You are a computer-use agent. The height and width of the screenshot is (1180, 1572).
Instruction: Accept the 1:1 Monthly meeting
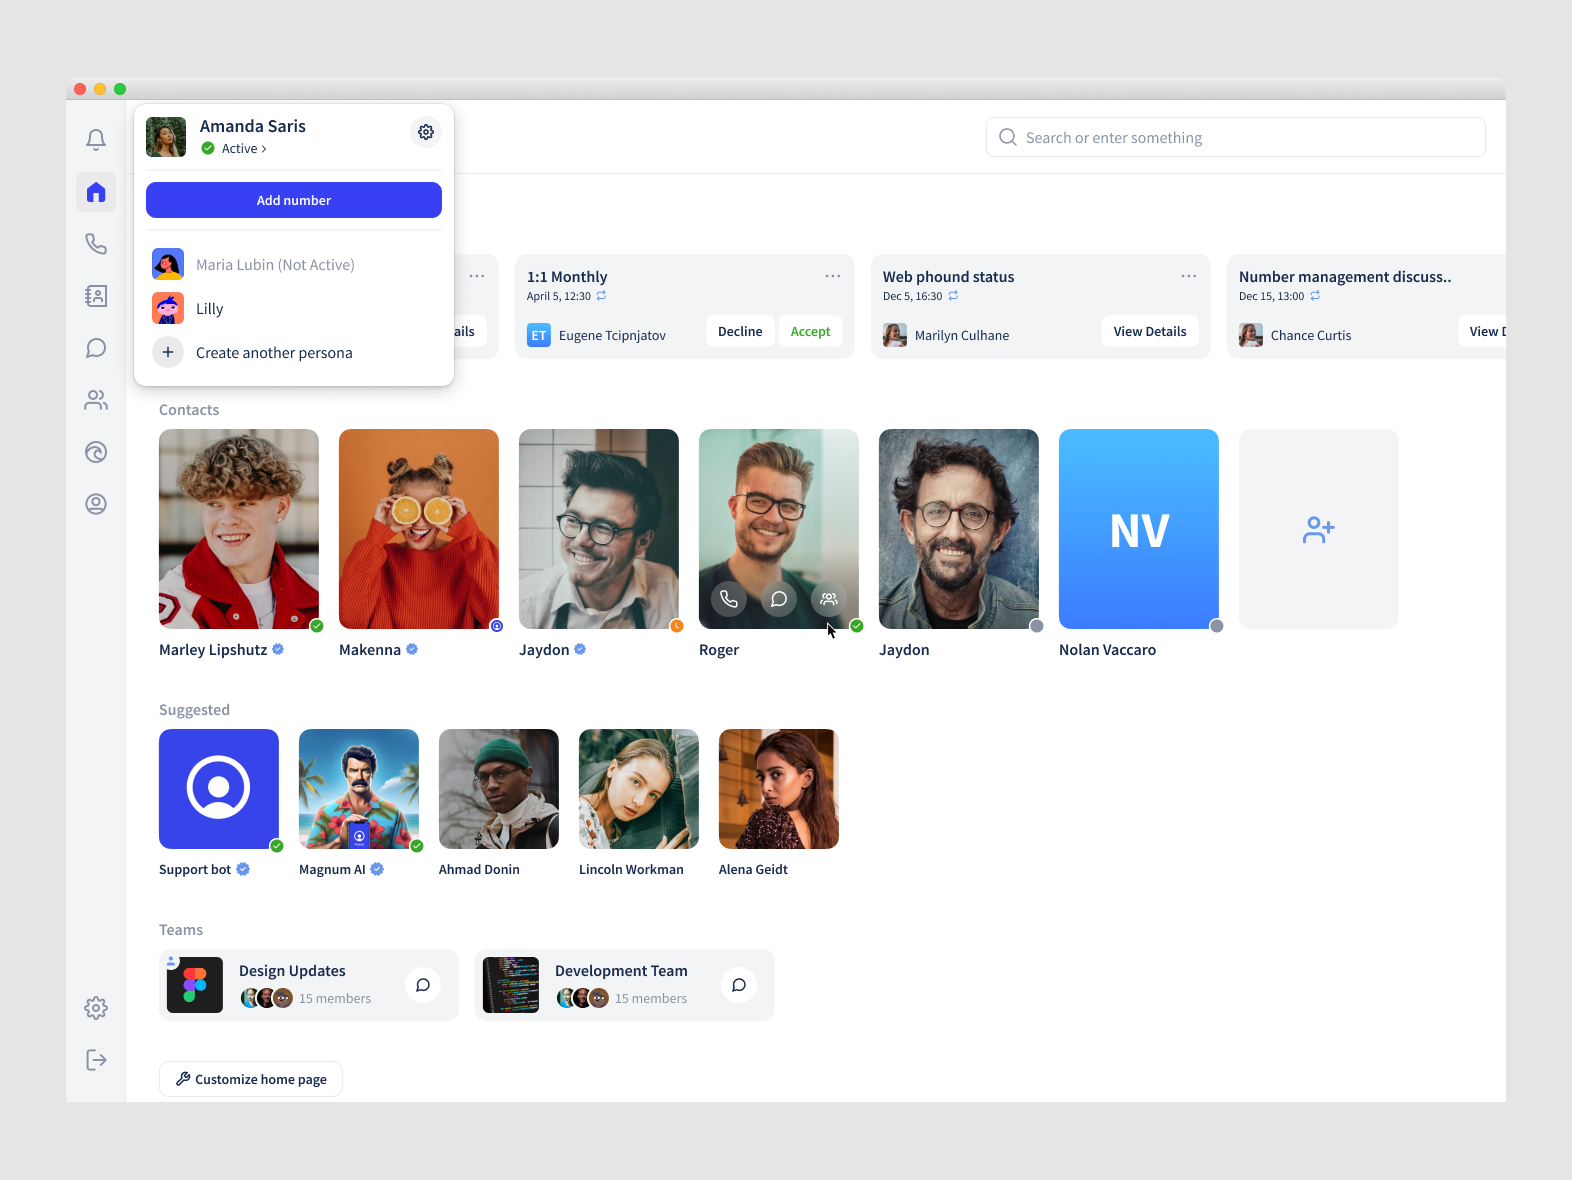810,331
